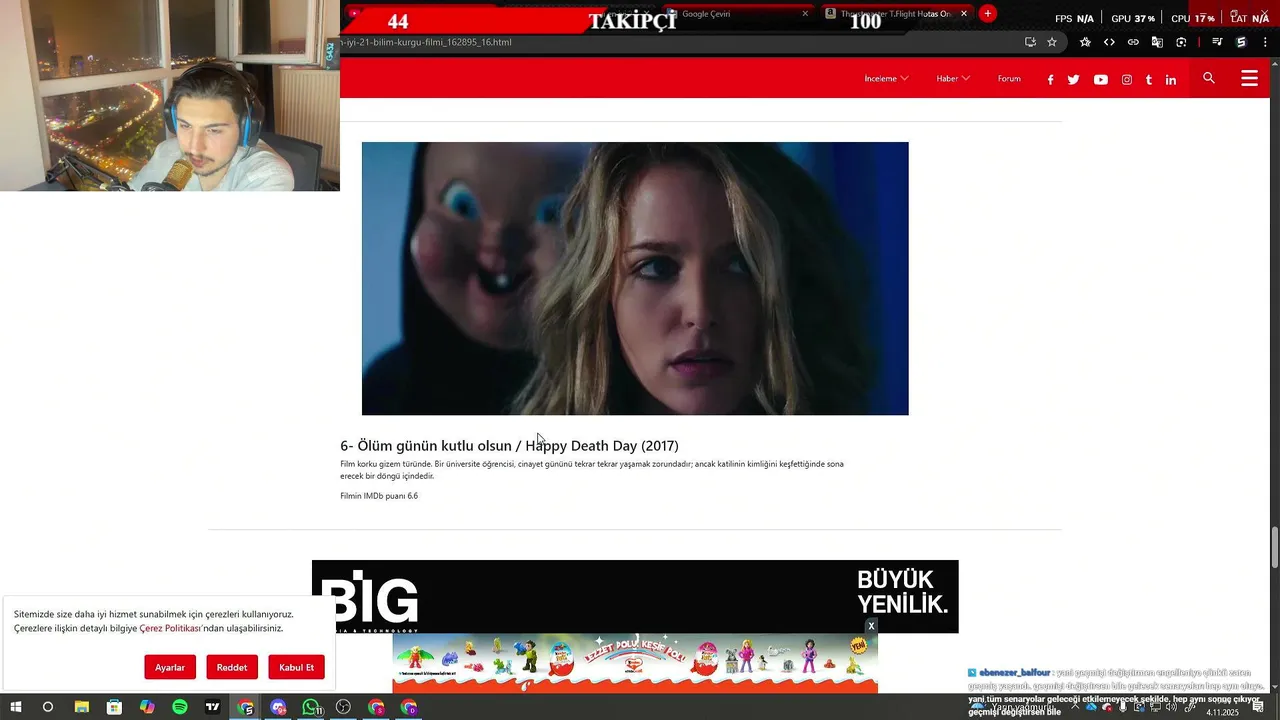Close the Thrustmaster T.Flight Hotas tab
Screen dimensions: 1280x720
click(x=964, y=14)
